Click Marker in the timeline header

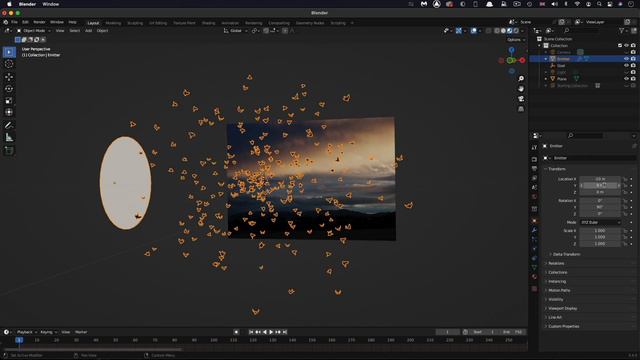[x=81, y=332]
